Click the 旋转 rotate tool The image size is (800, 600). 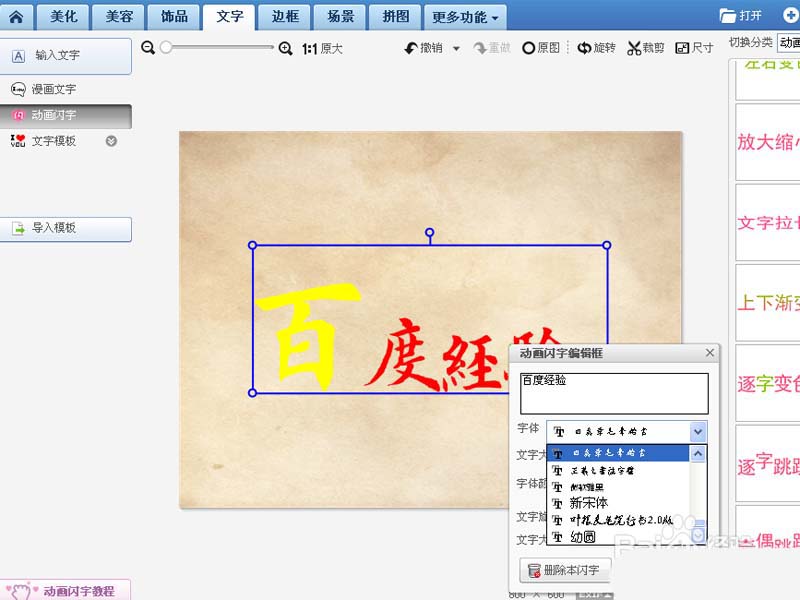pyautogui.click(x=596, y=48)
